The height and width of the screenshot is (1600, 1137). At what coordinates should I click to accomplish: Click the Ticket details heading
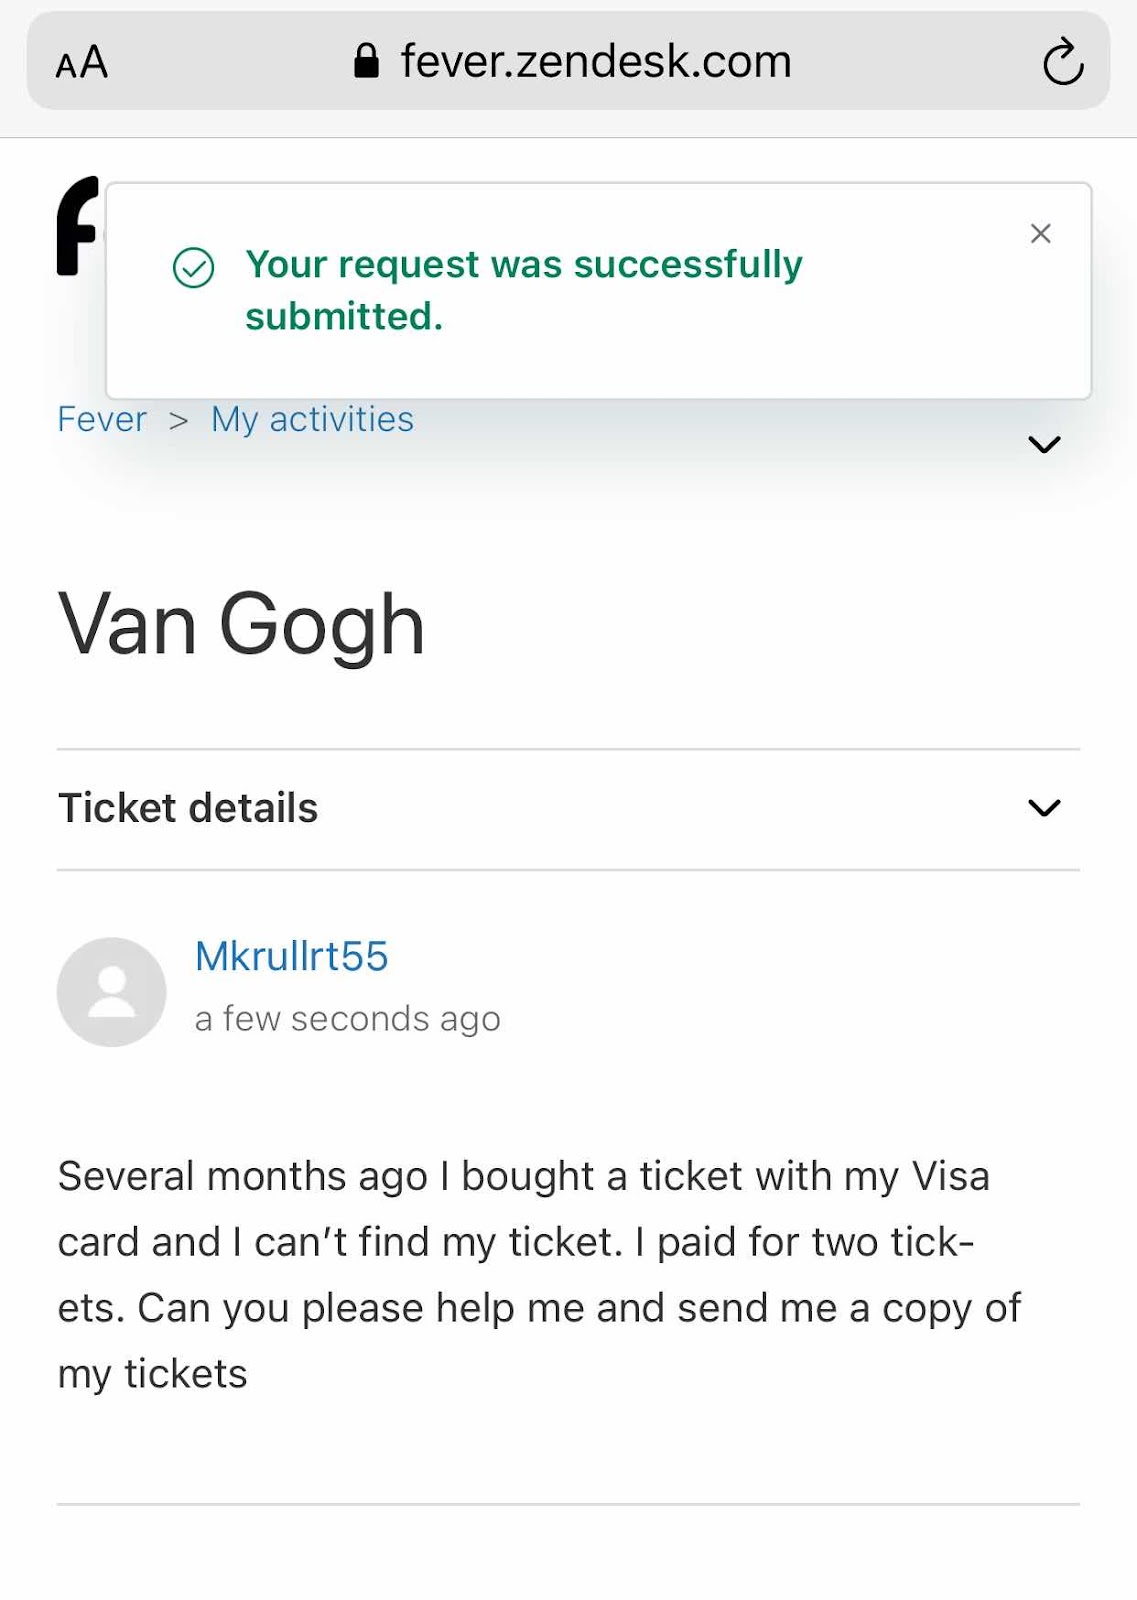[188, 808]
